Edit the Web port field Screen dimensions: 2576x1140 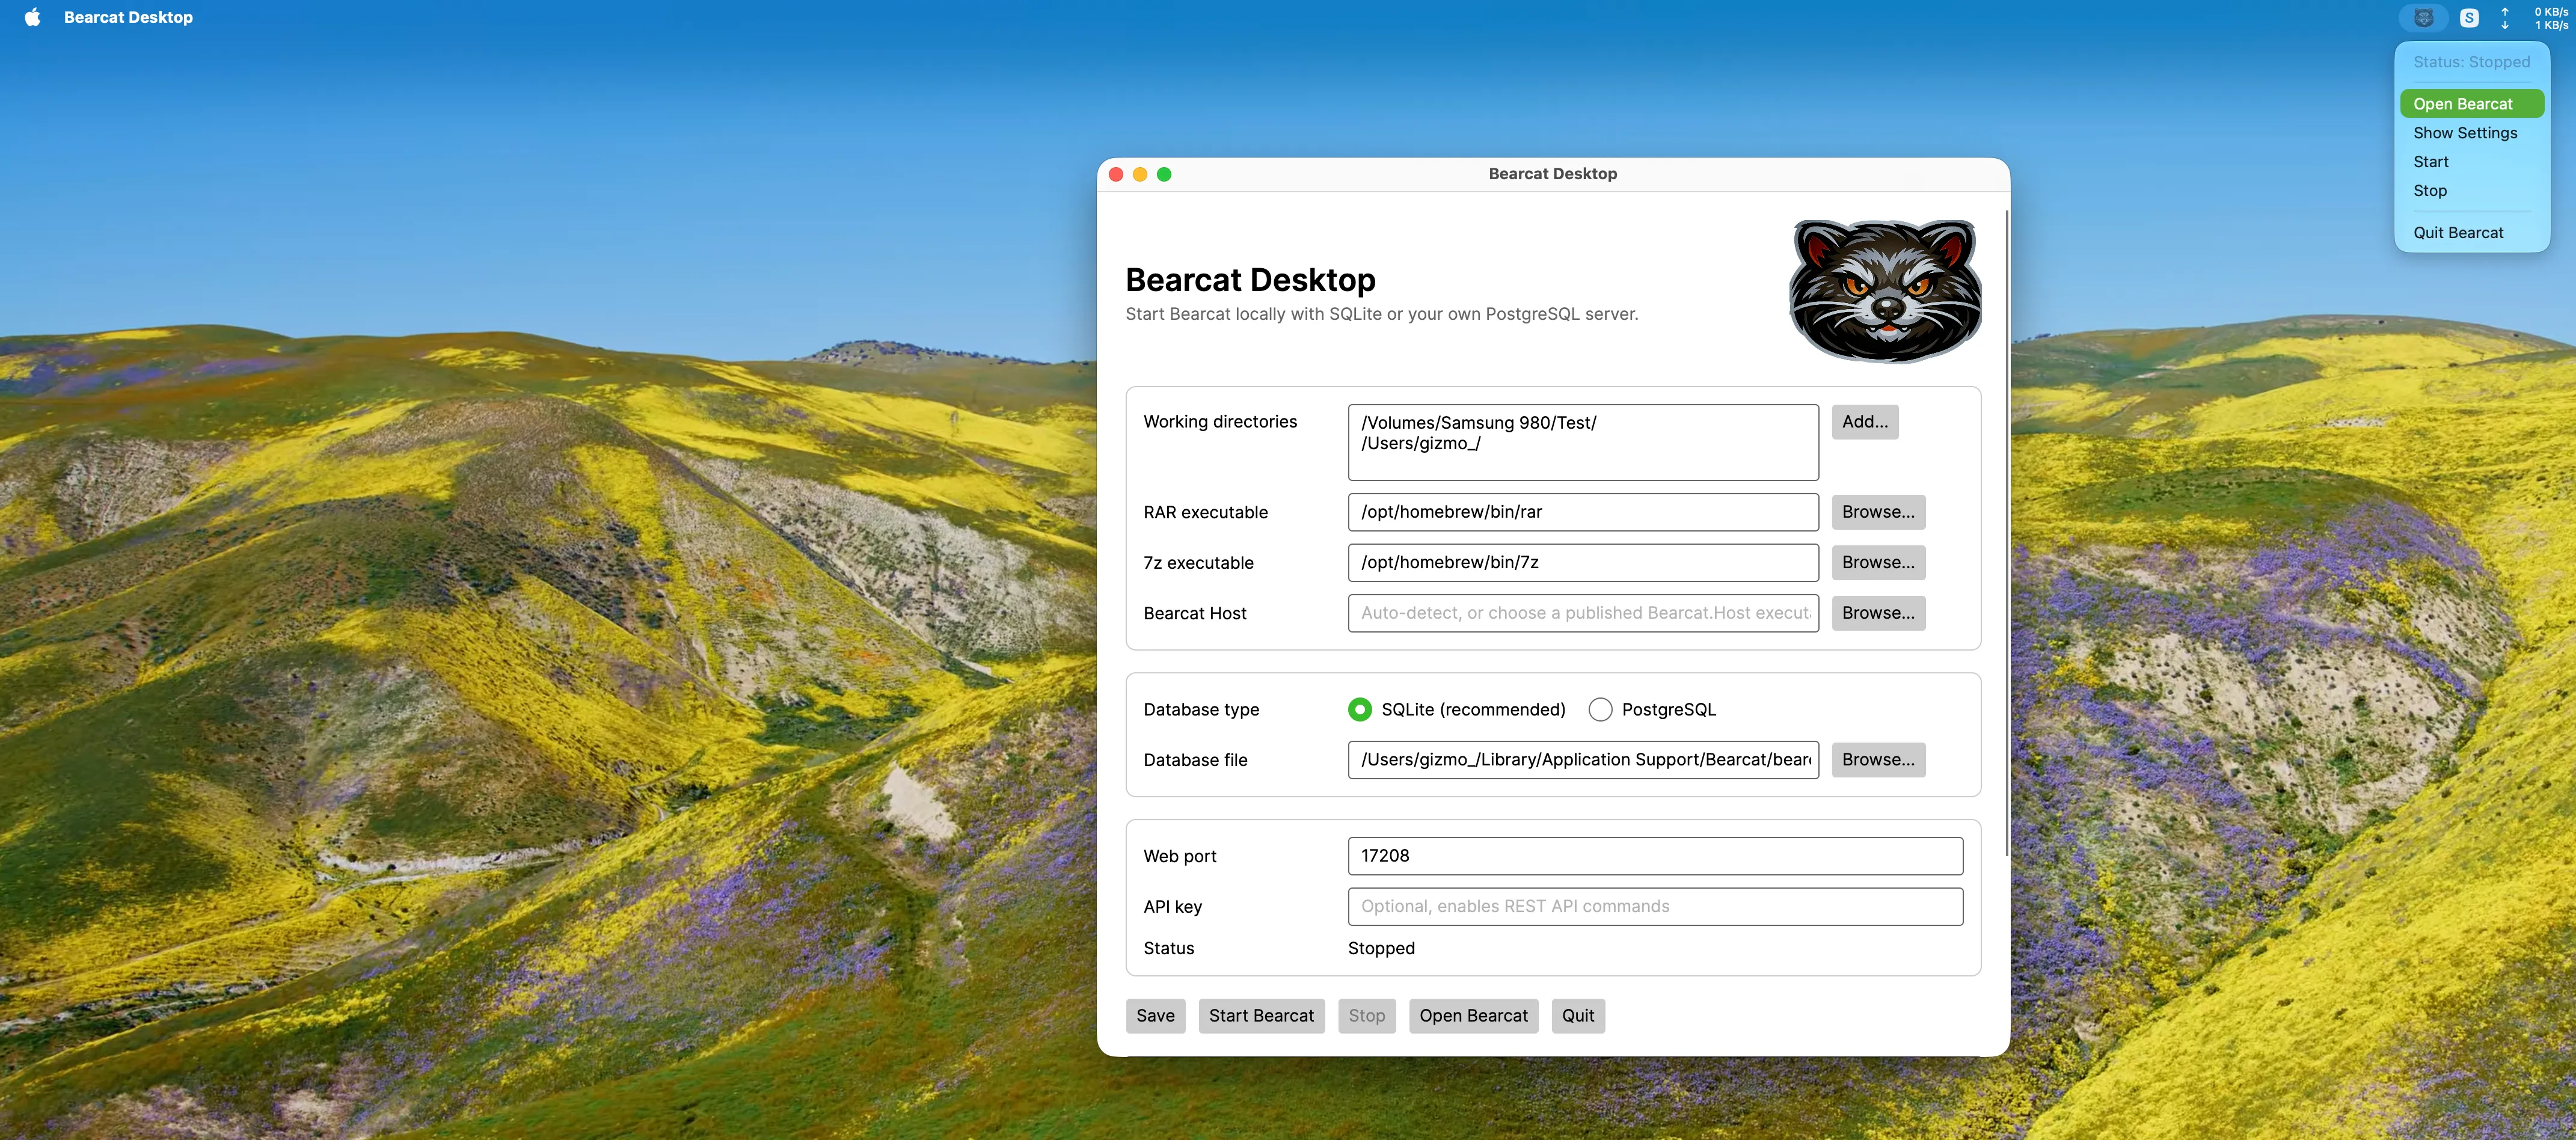coord(1655,856)
